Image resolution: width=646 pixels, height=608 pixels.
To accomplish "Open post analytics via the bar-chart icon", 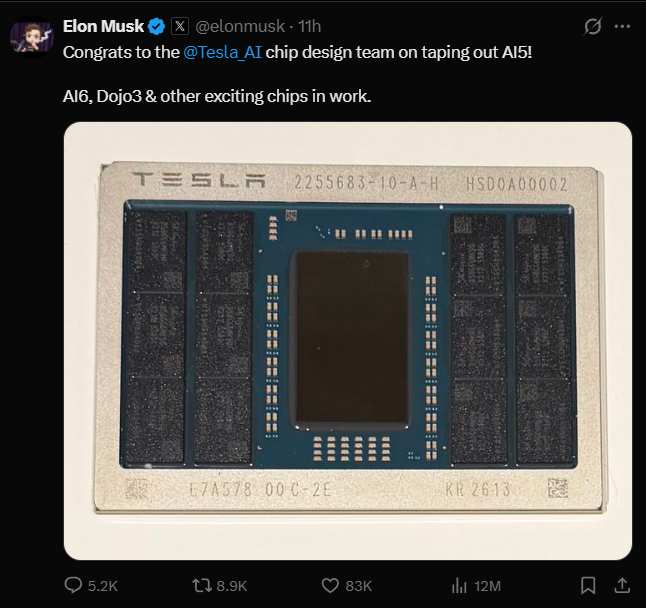I will [460, 585].
